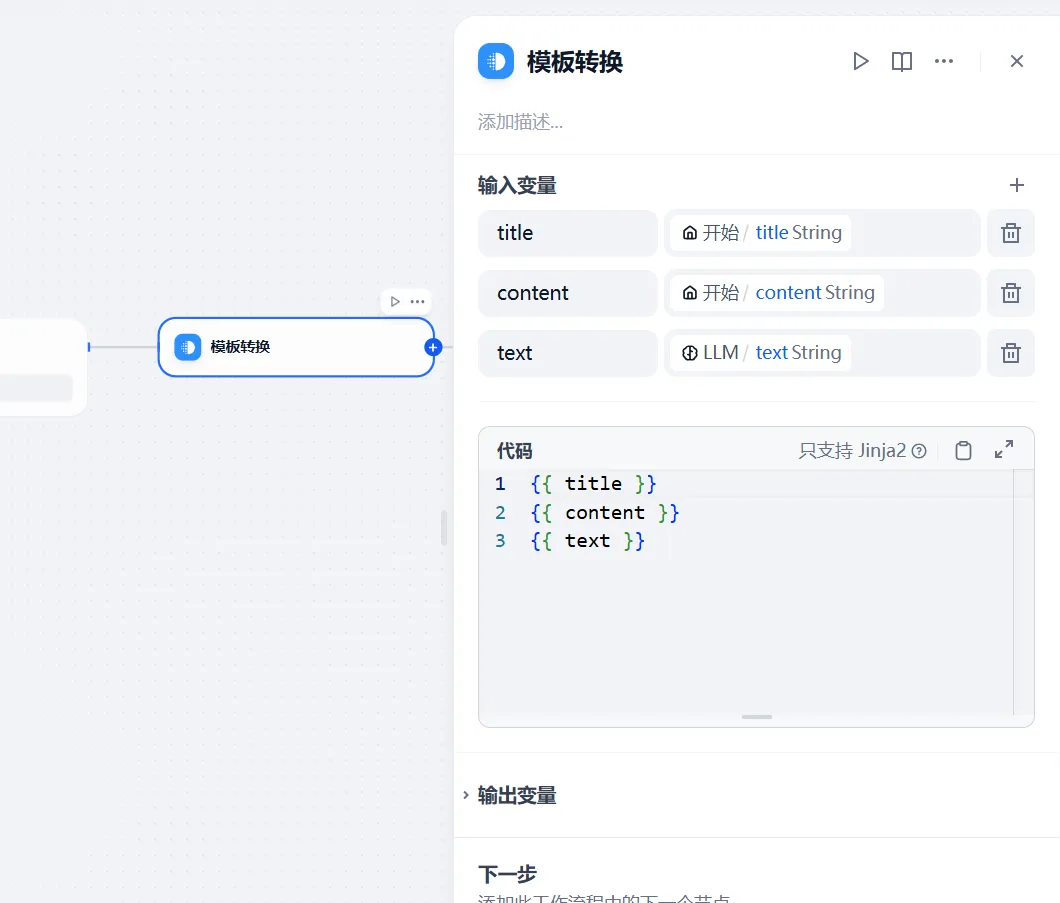
Task: Select the template transform node on canvas
Action: (x=296, y=347)
